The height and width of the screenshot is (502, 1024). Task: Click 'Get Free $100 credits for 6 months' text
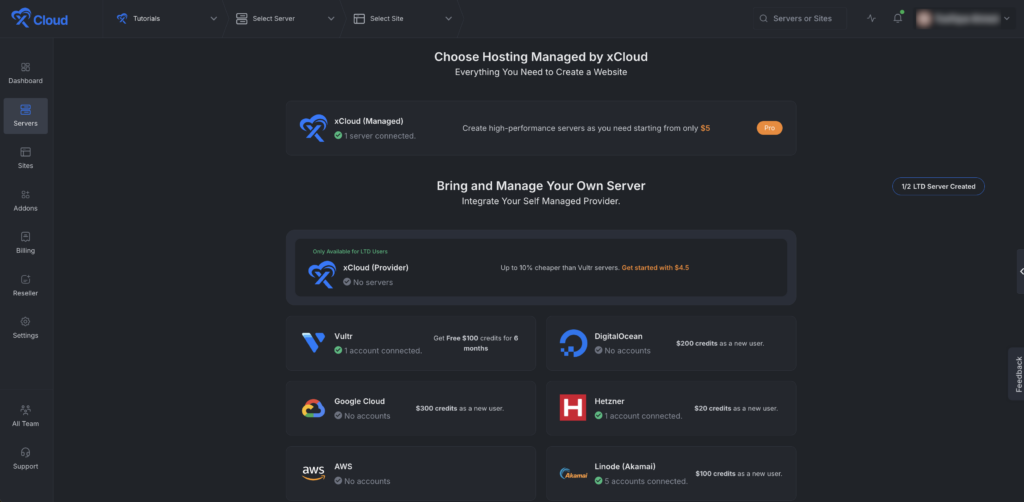(475, 343)
